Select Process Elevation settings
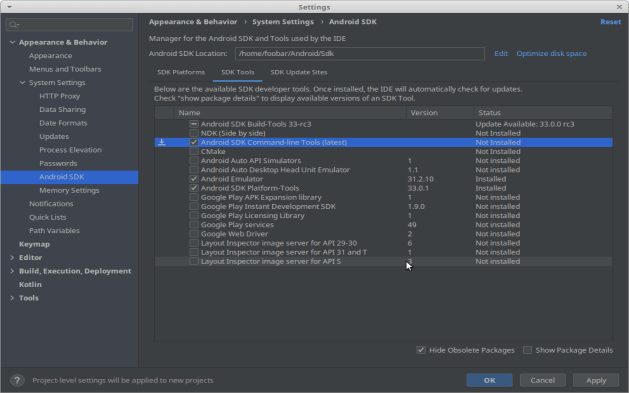This screenshot has width=629, height=393. tap(71, 150)
